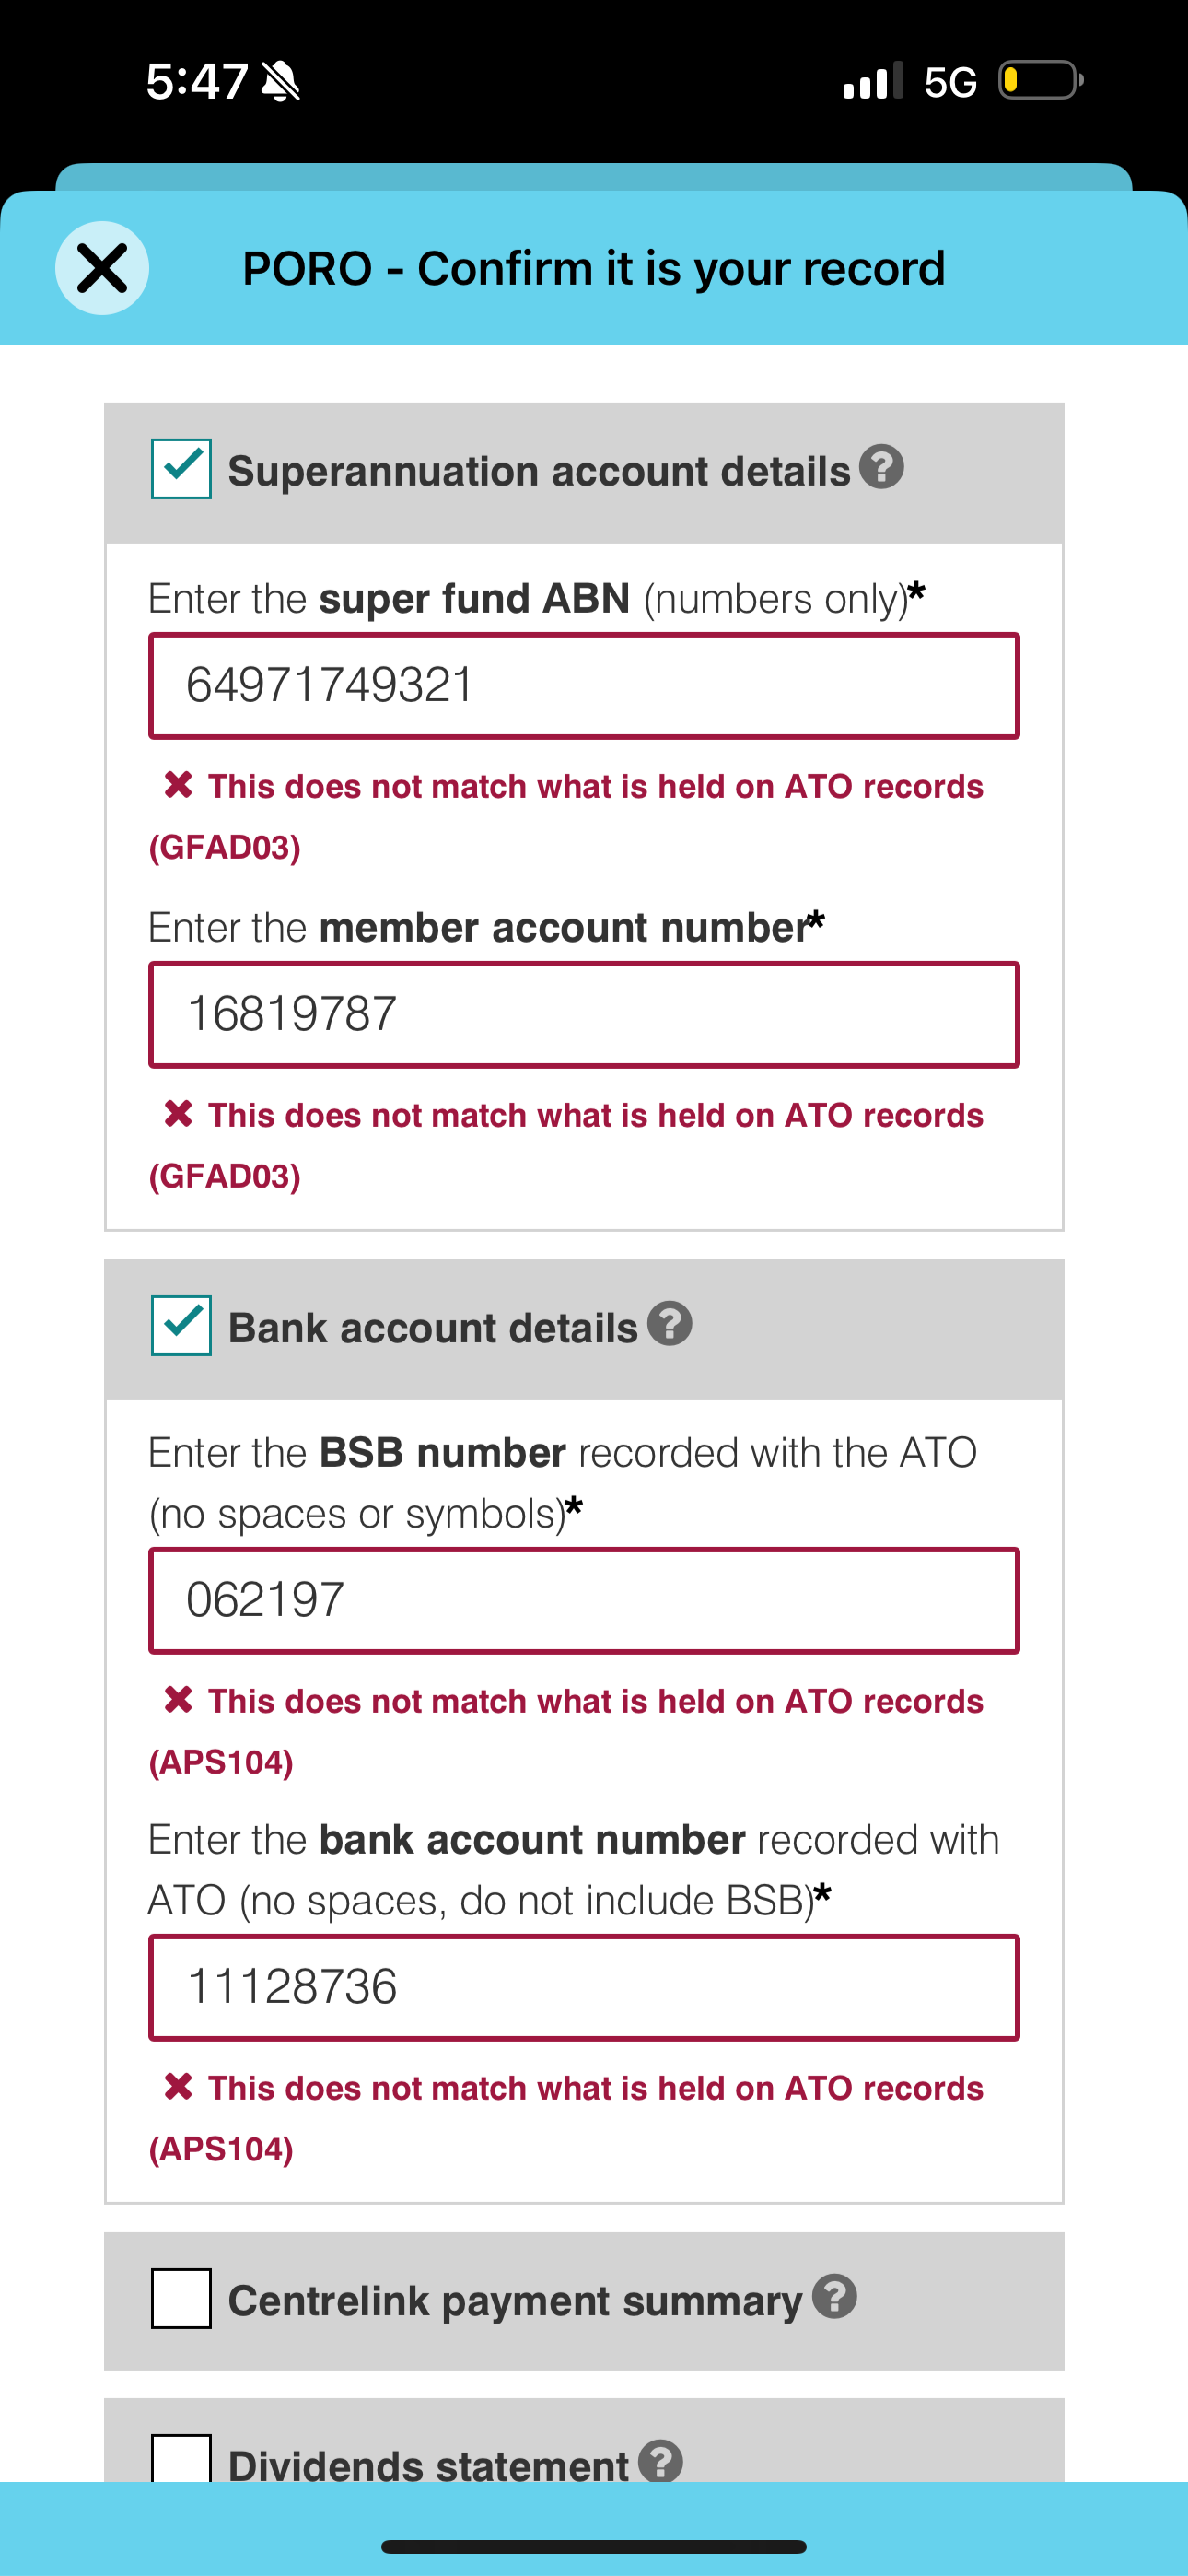Close the PORO confirmation dialog
Viewport: 1188px width, 2576px height.
[102, 268]
